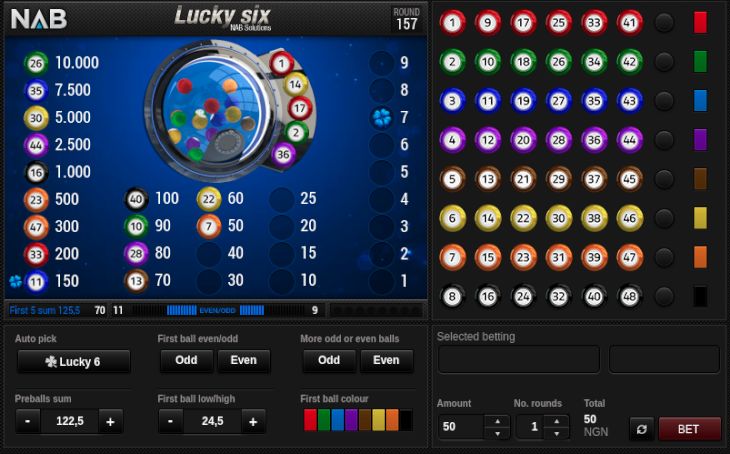730x454 pixels.
Task: Select blue in First ball colour swatches
Action: (x=338, y=420)
